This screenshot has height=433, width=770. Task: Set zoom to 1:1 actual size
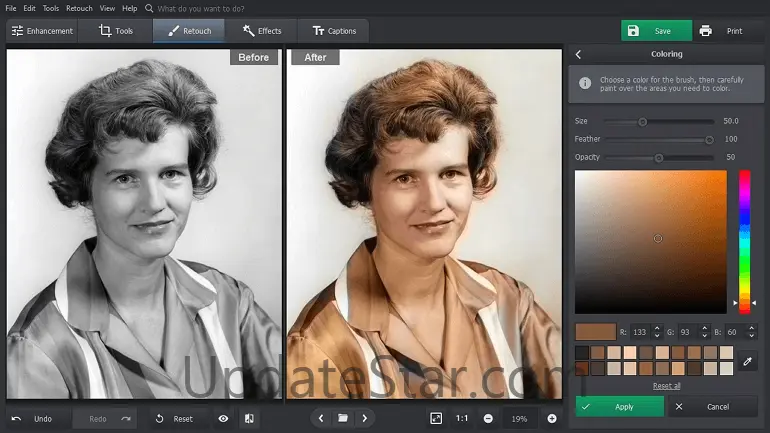tap(462, 418)
